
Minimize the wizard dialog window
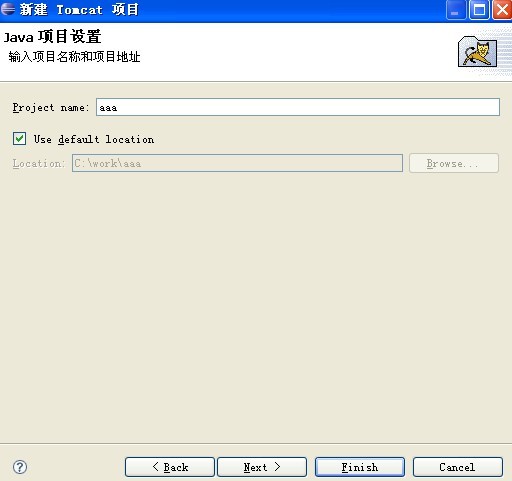pyautogui.click(x=456, y=10)
